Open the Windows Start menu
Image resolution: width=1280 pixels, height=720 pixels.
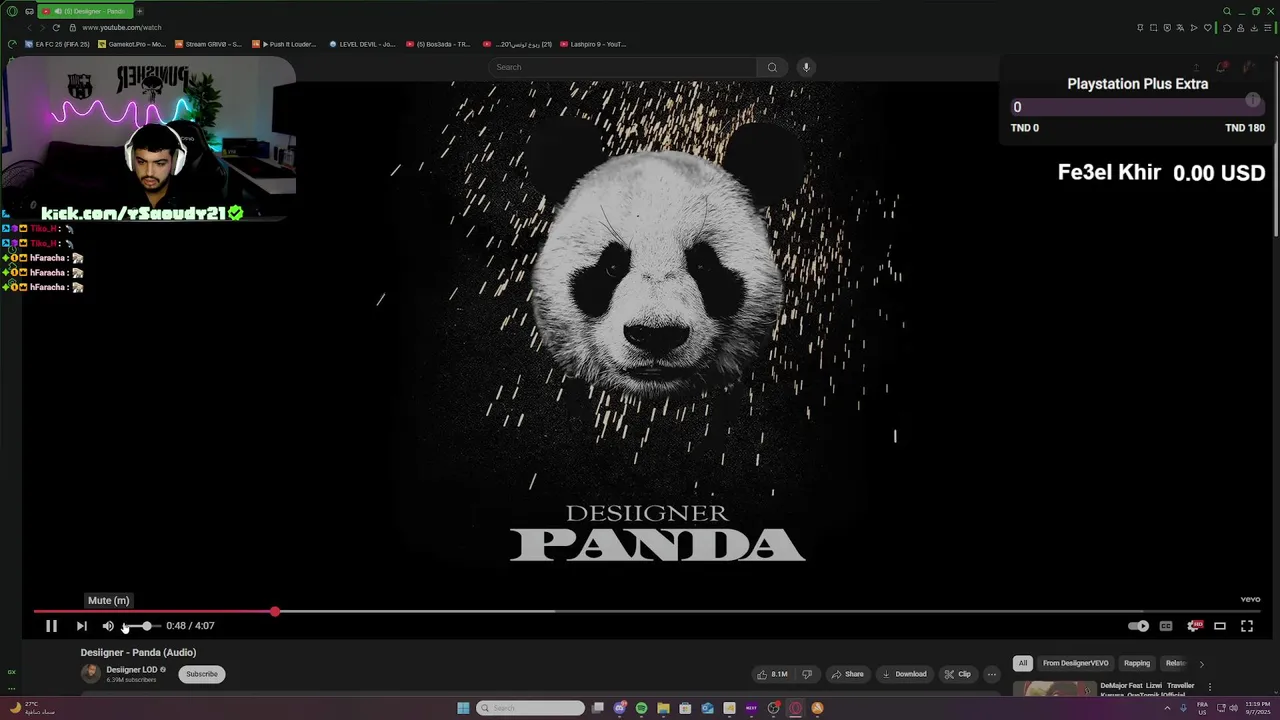click(463, 708)
